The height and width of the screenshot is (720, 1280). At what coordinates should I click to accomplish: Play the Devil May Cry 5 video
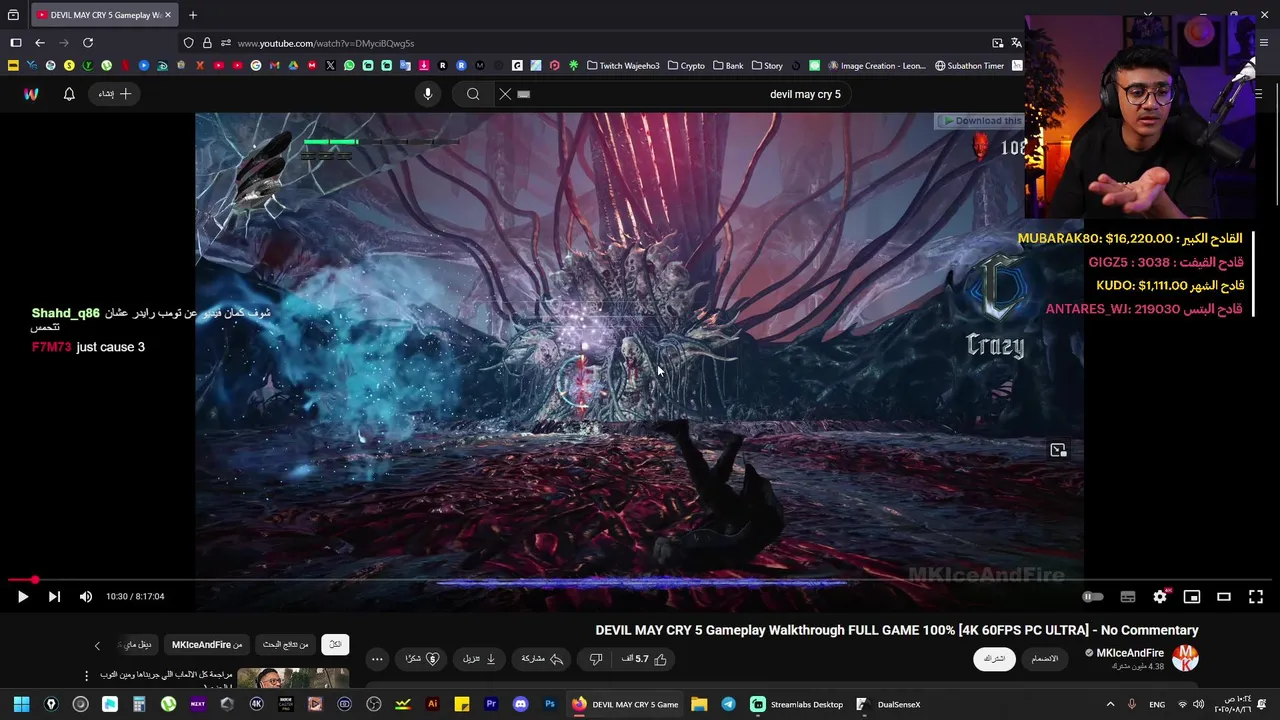point(22,597)
